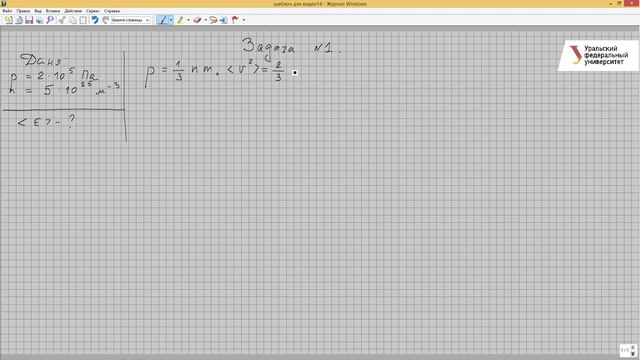Click the Flag tool icon
640x360 pixels.
[x=236, y=20]
